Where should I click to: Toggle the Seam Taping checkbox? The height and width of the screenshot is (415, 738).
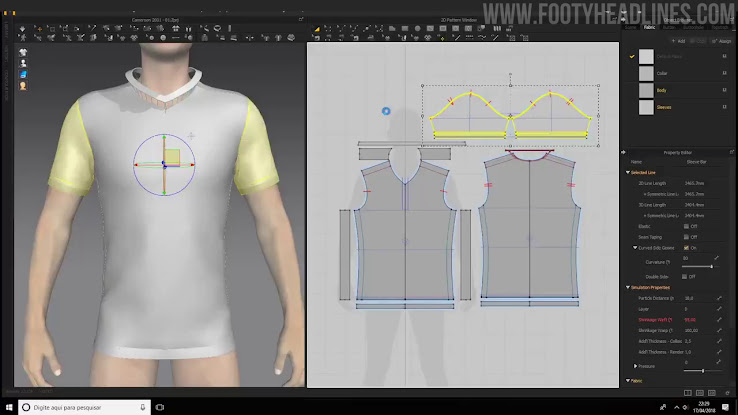[x=686, y=237]
